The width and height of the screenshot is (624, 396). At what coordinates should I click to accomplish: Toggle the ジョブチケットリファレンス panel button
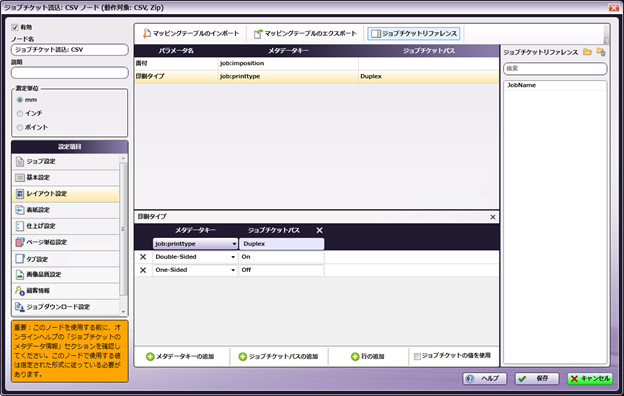pyautogui.click(x=414, y=33)
